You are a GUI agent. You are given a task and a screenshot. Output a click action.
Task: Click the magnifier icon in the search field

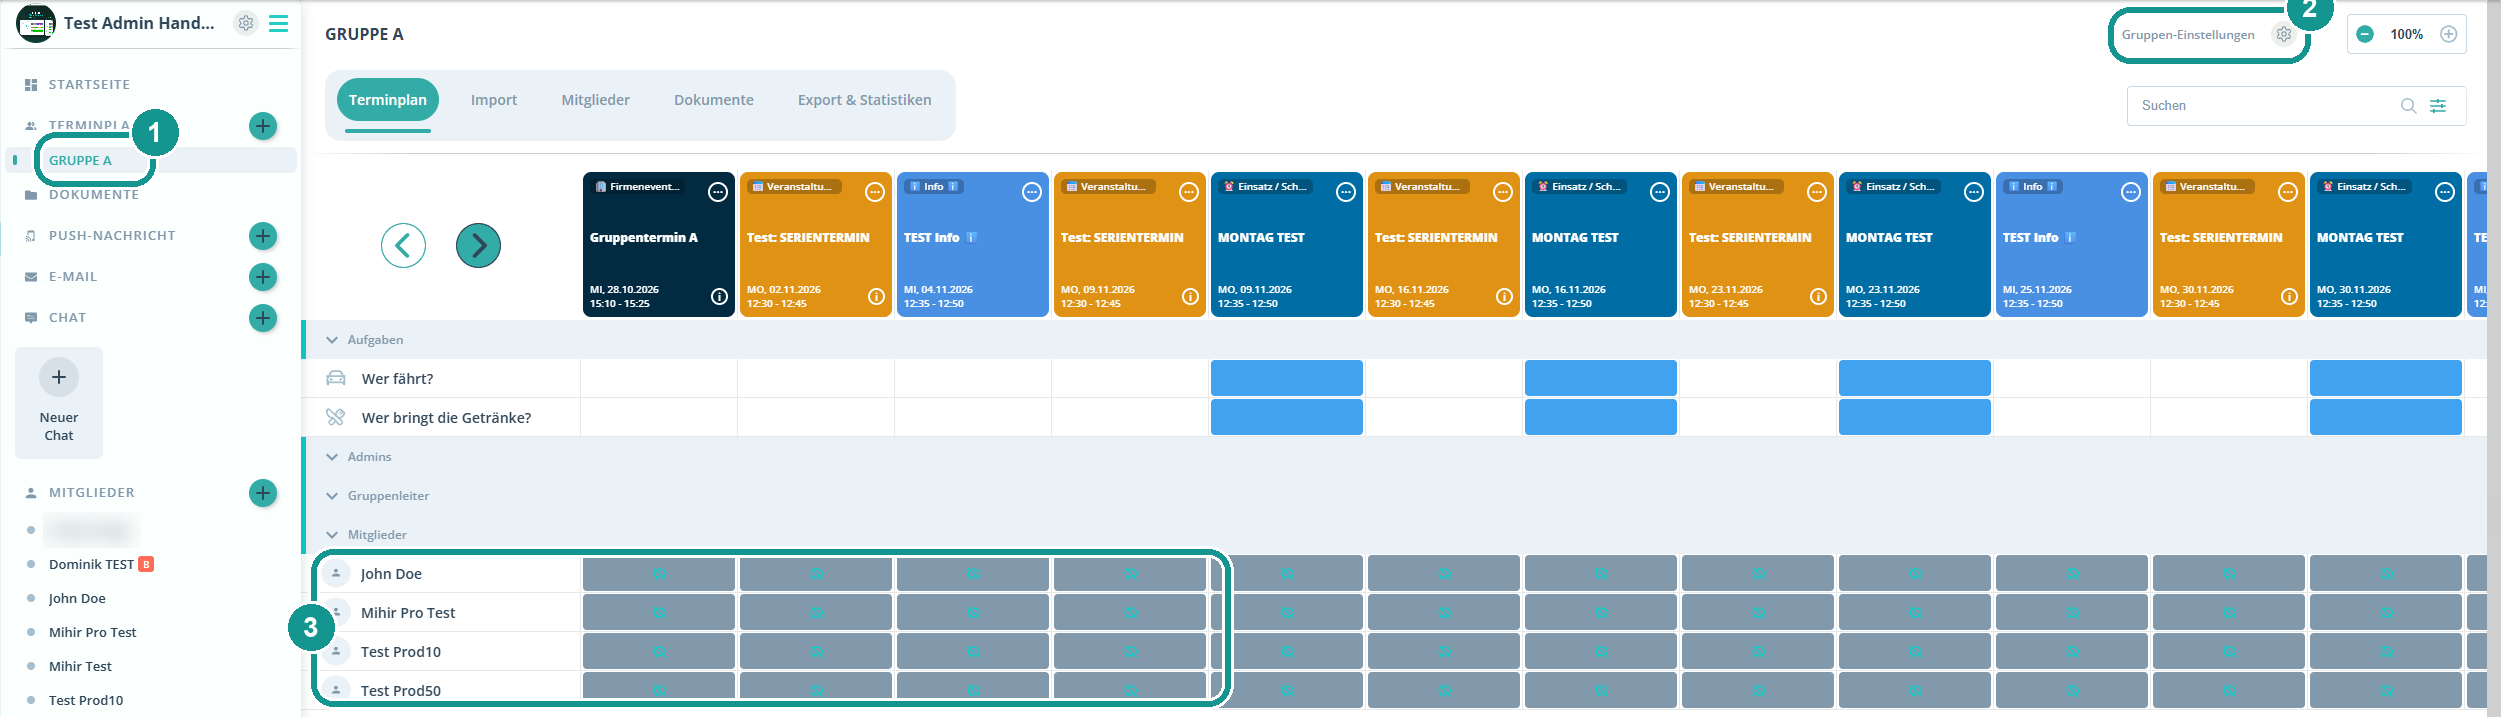click(x=2409, y=106)
